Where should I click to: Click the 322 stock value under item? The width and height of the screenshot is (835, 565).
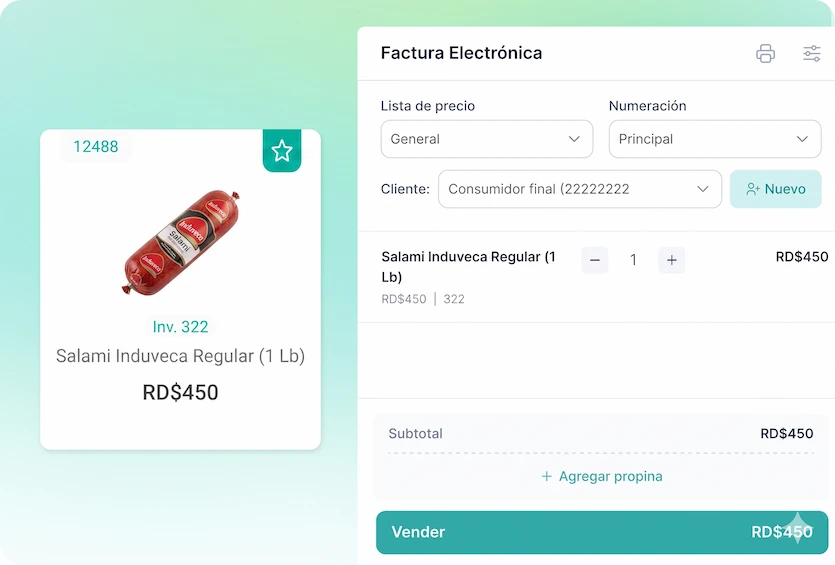(454, 299)
